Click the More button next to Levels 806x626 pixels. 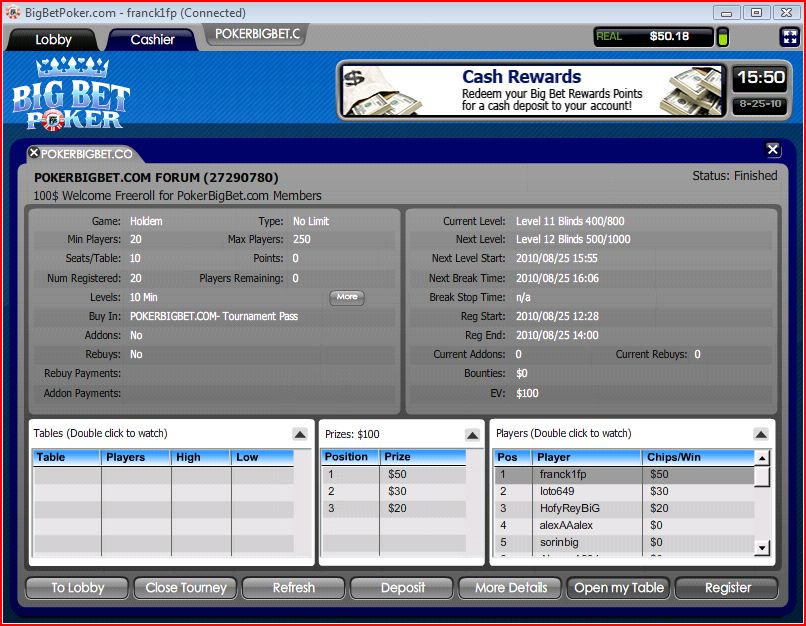pyautogui.click(x=347, y=297)
